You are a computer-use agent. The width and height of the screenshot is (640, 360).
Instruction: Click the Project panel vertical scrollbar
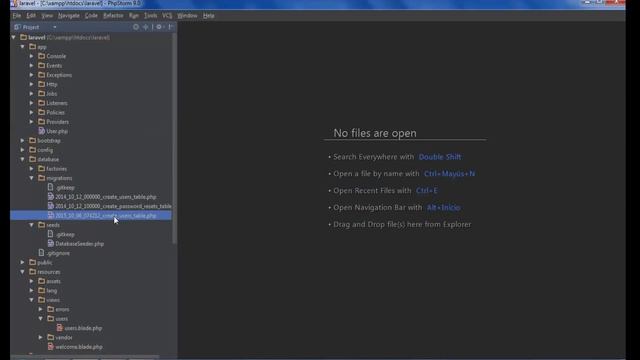coord(175,139)
